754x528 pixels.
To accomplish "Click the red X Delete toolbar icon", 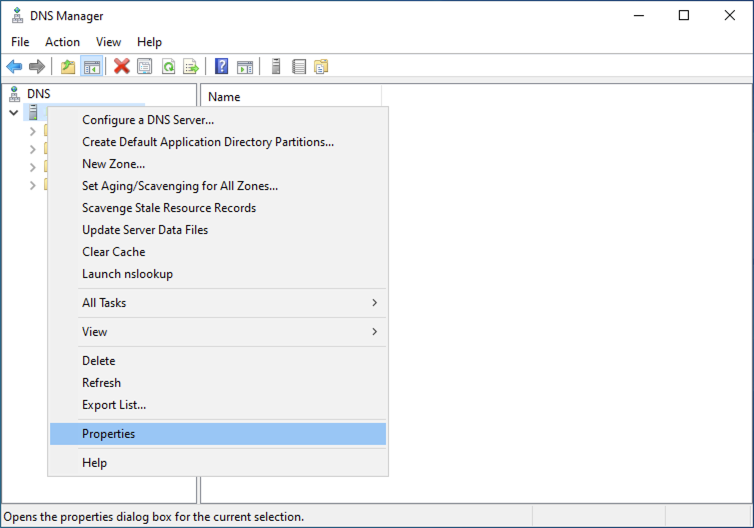I will [x=122, y=66].
